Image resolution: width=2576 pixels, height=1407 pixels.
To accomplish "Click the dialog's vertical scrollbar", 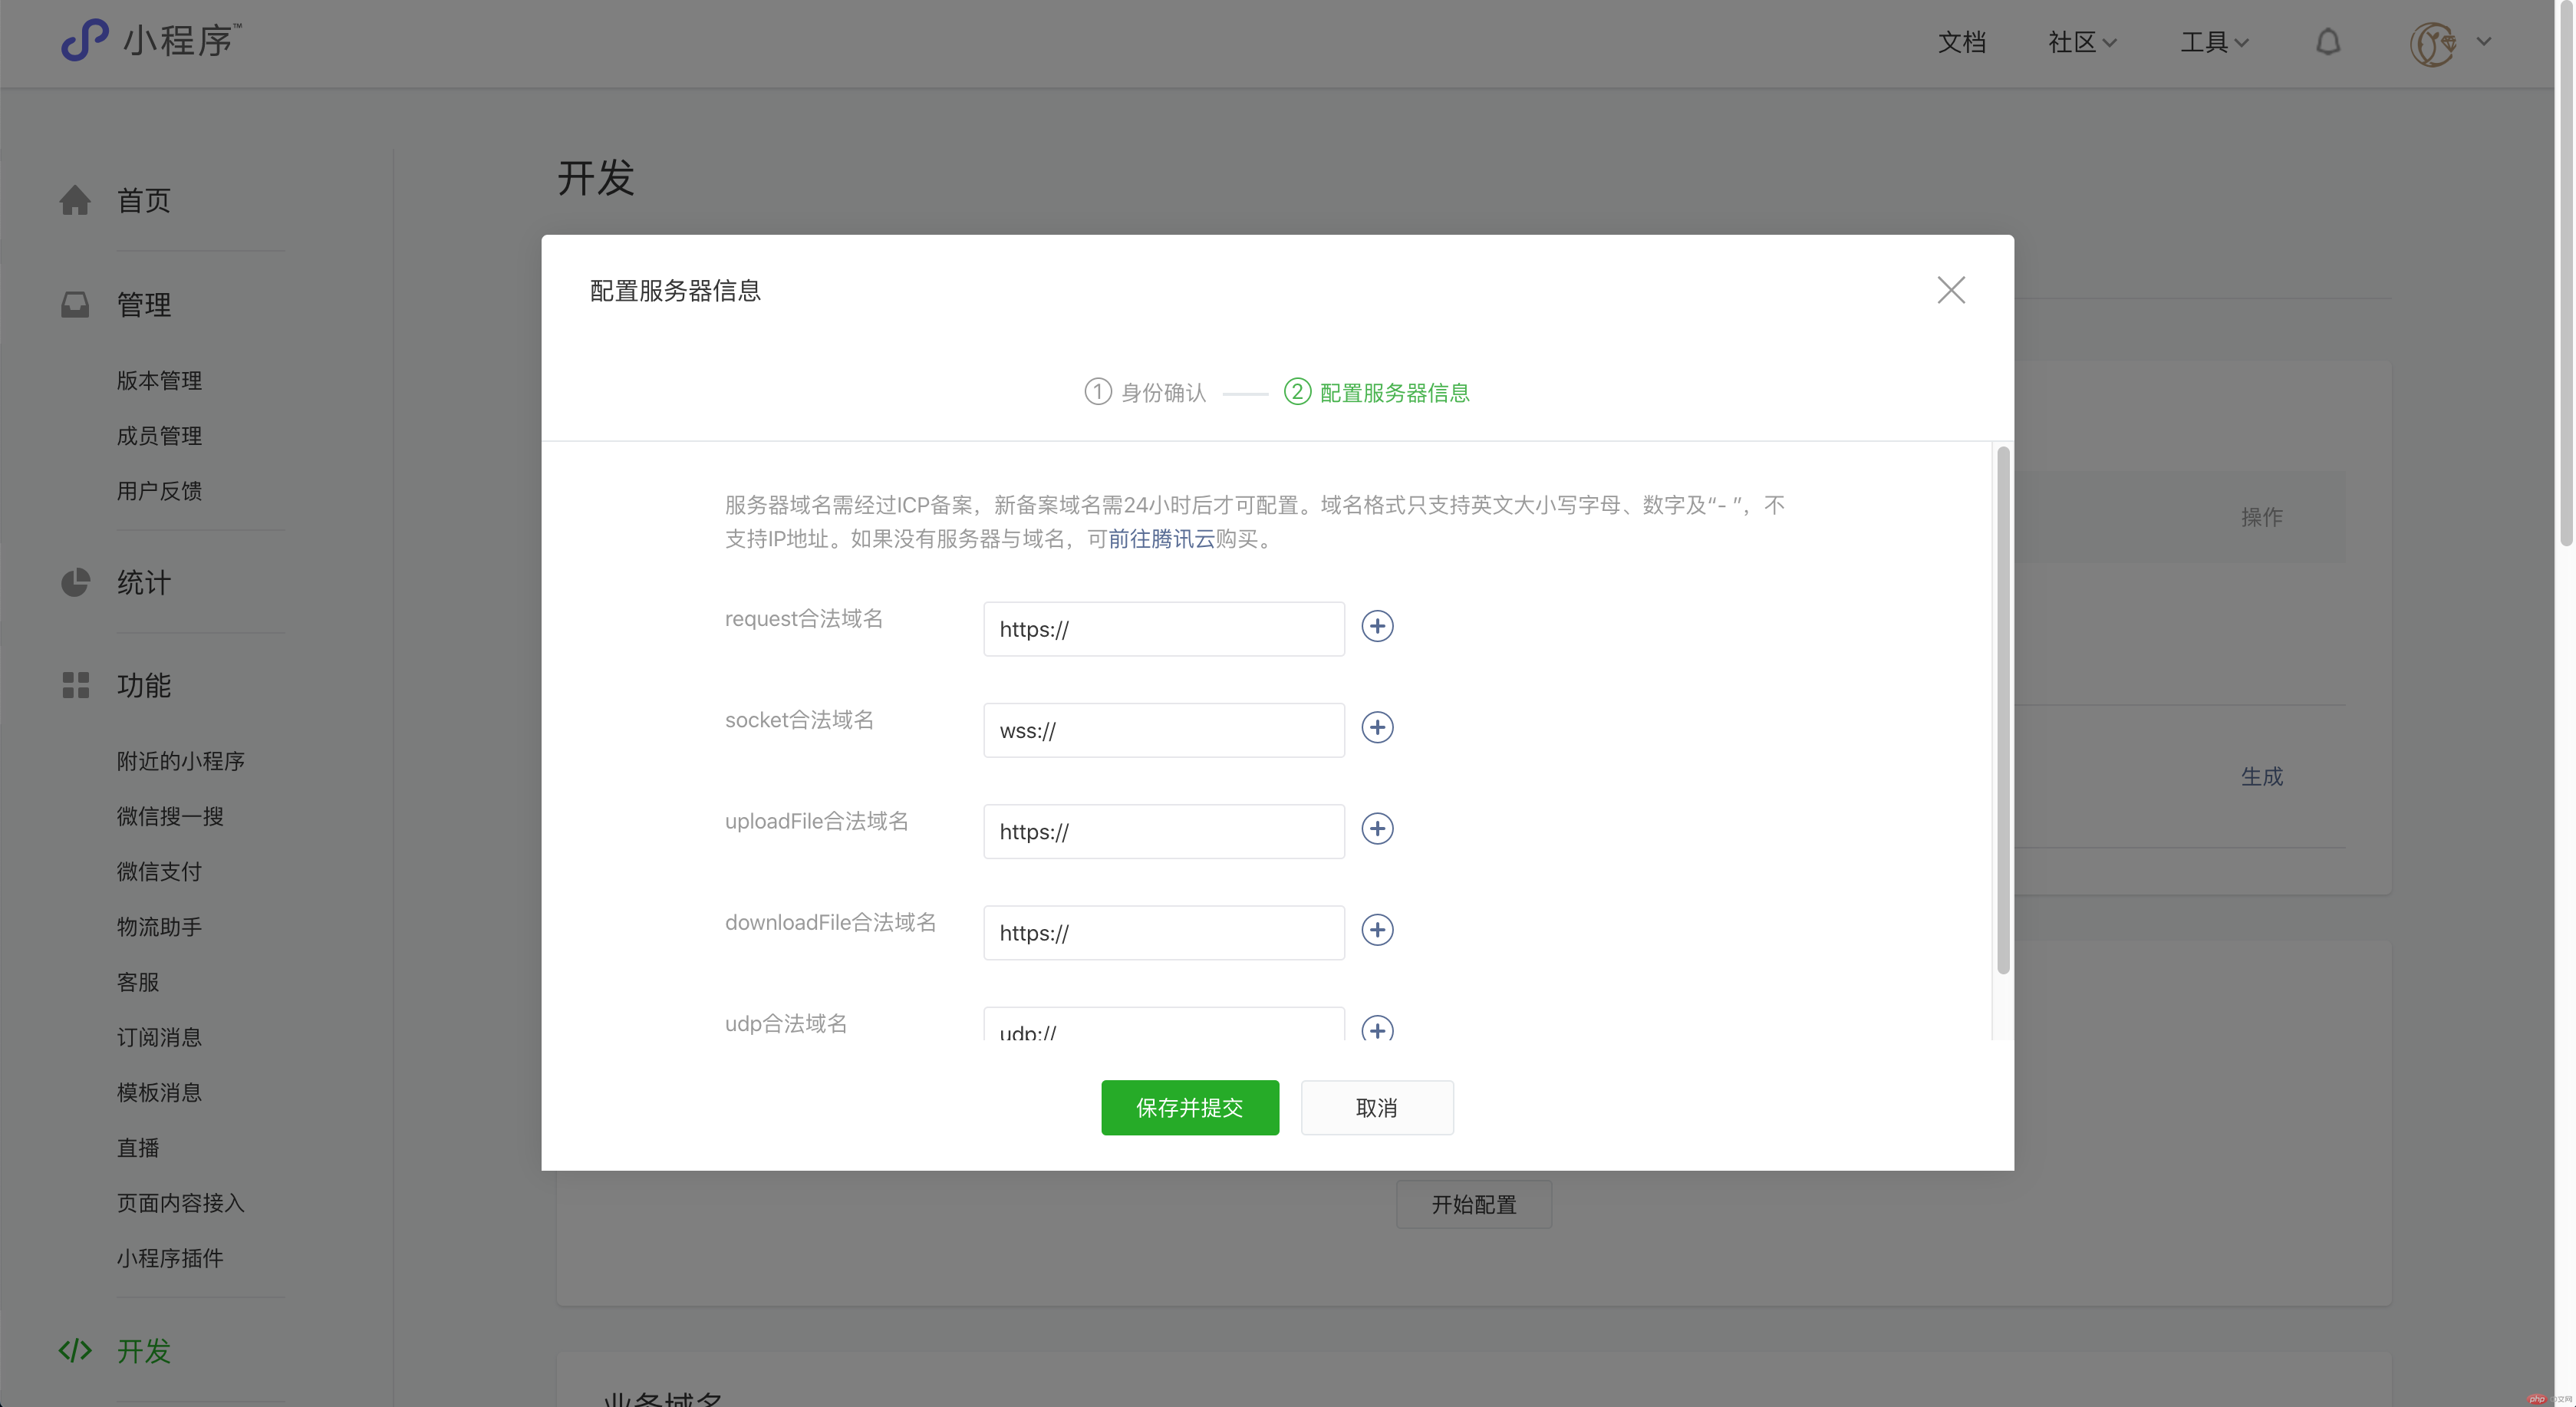I will (2002, 710).
